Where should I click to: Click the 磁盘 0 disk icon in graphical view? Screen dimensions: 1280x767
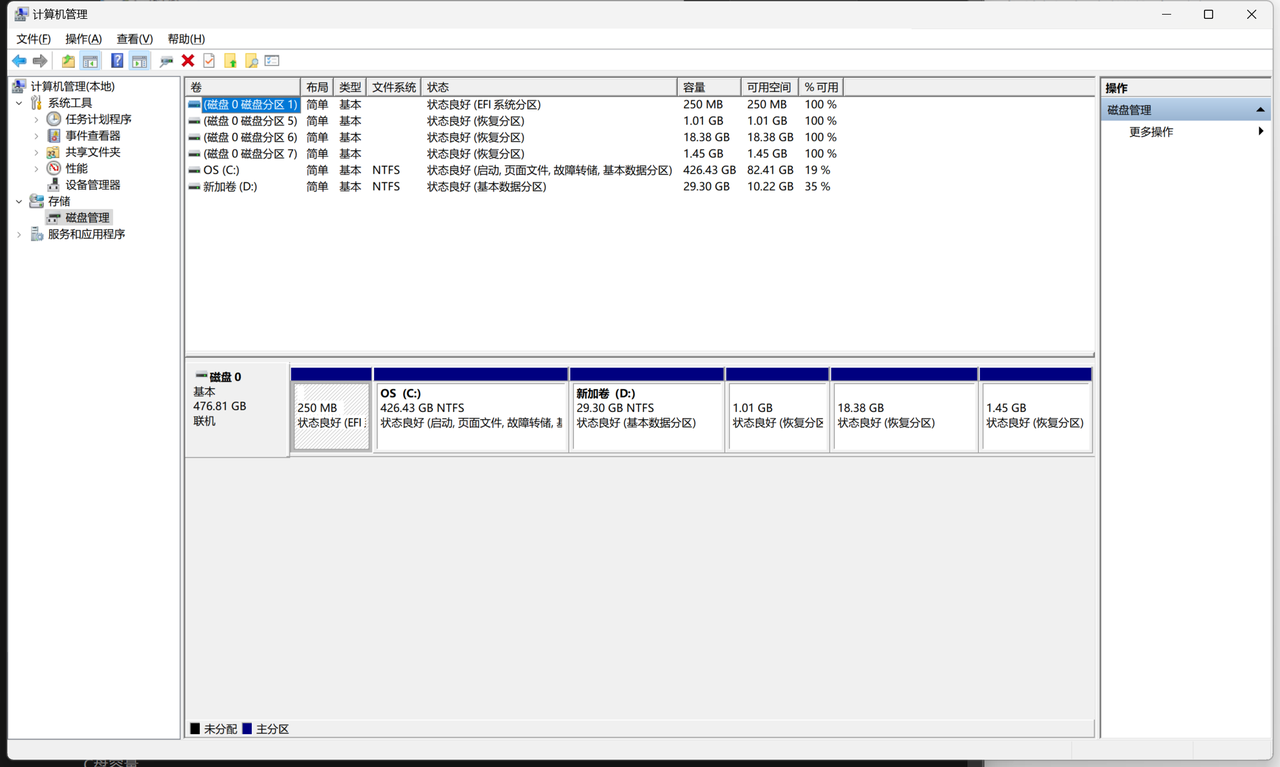click(x=201, y=376)
